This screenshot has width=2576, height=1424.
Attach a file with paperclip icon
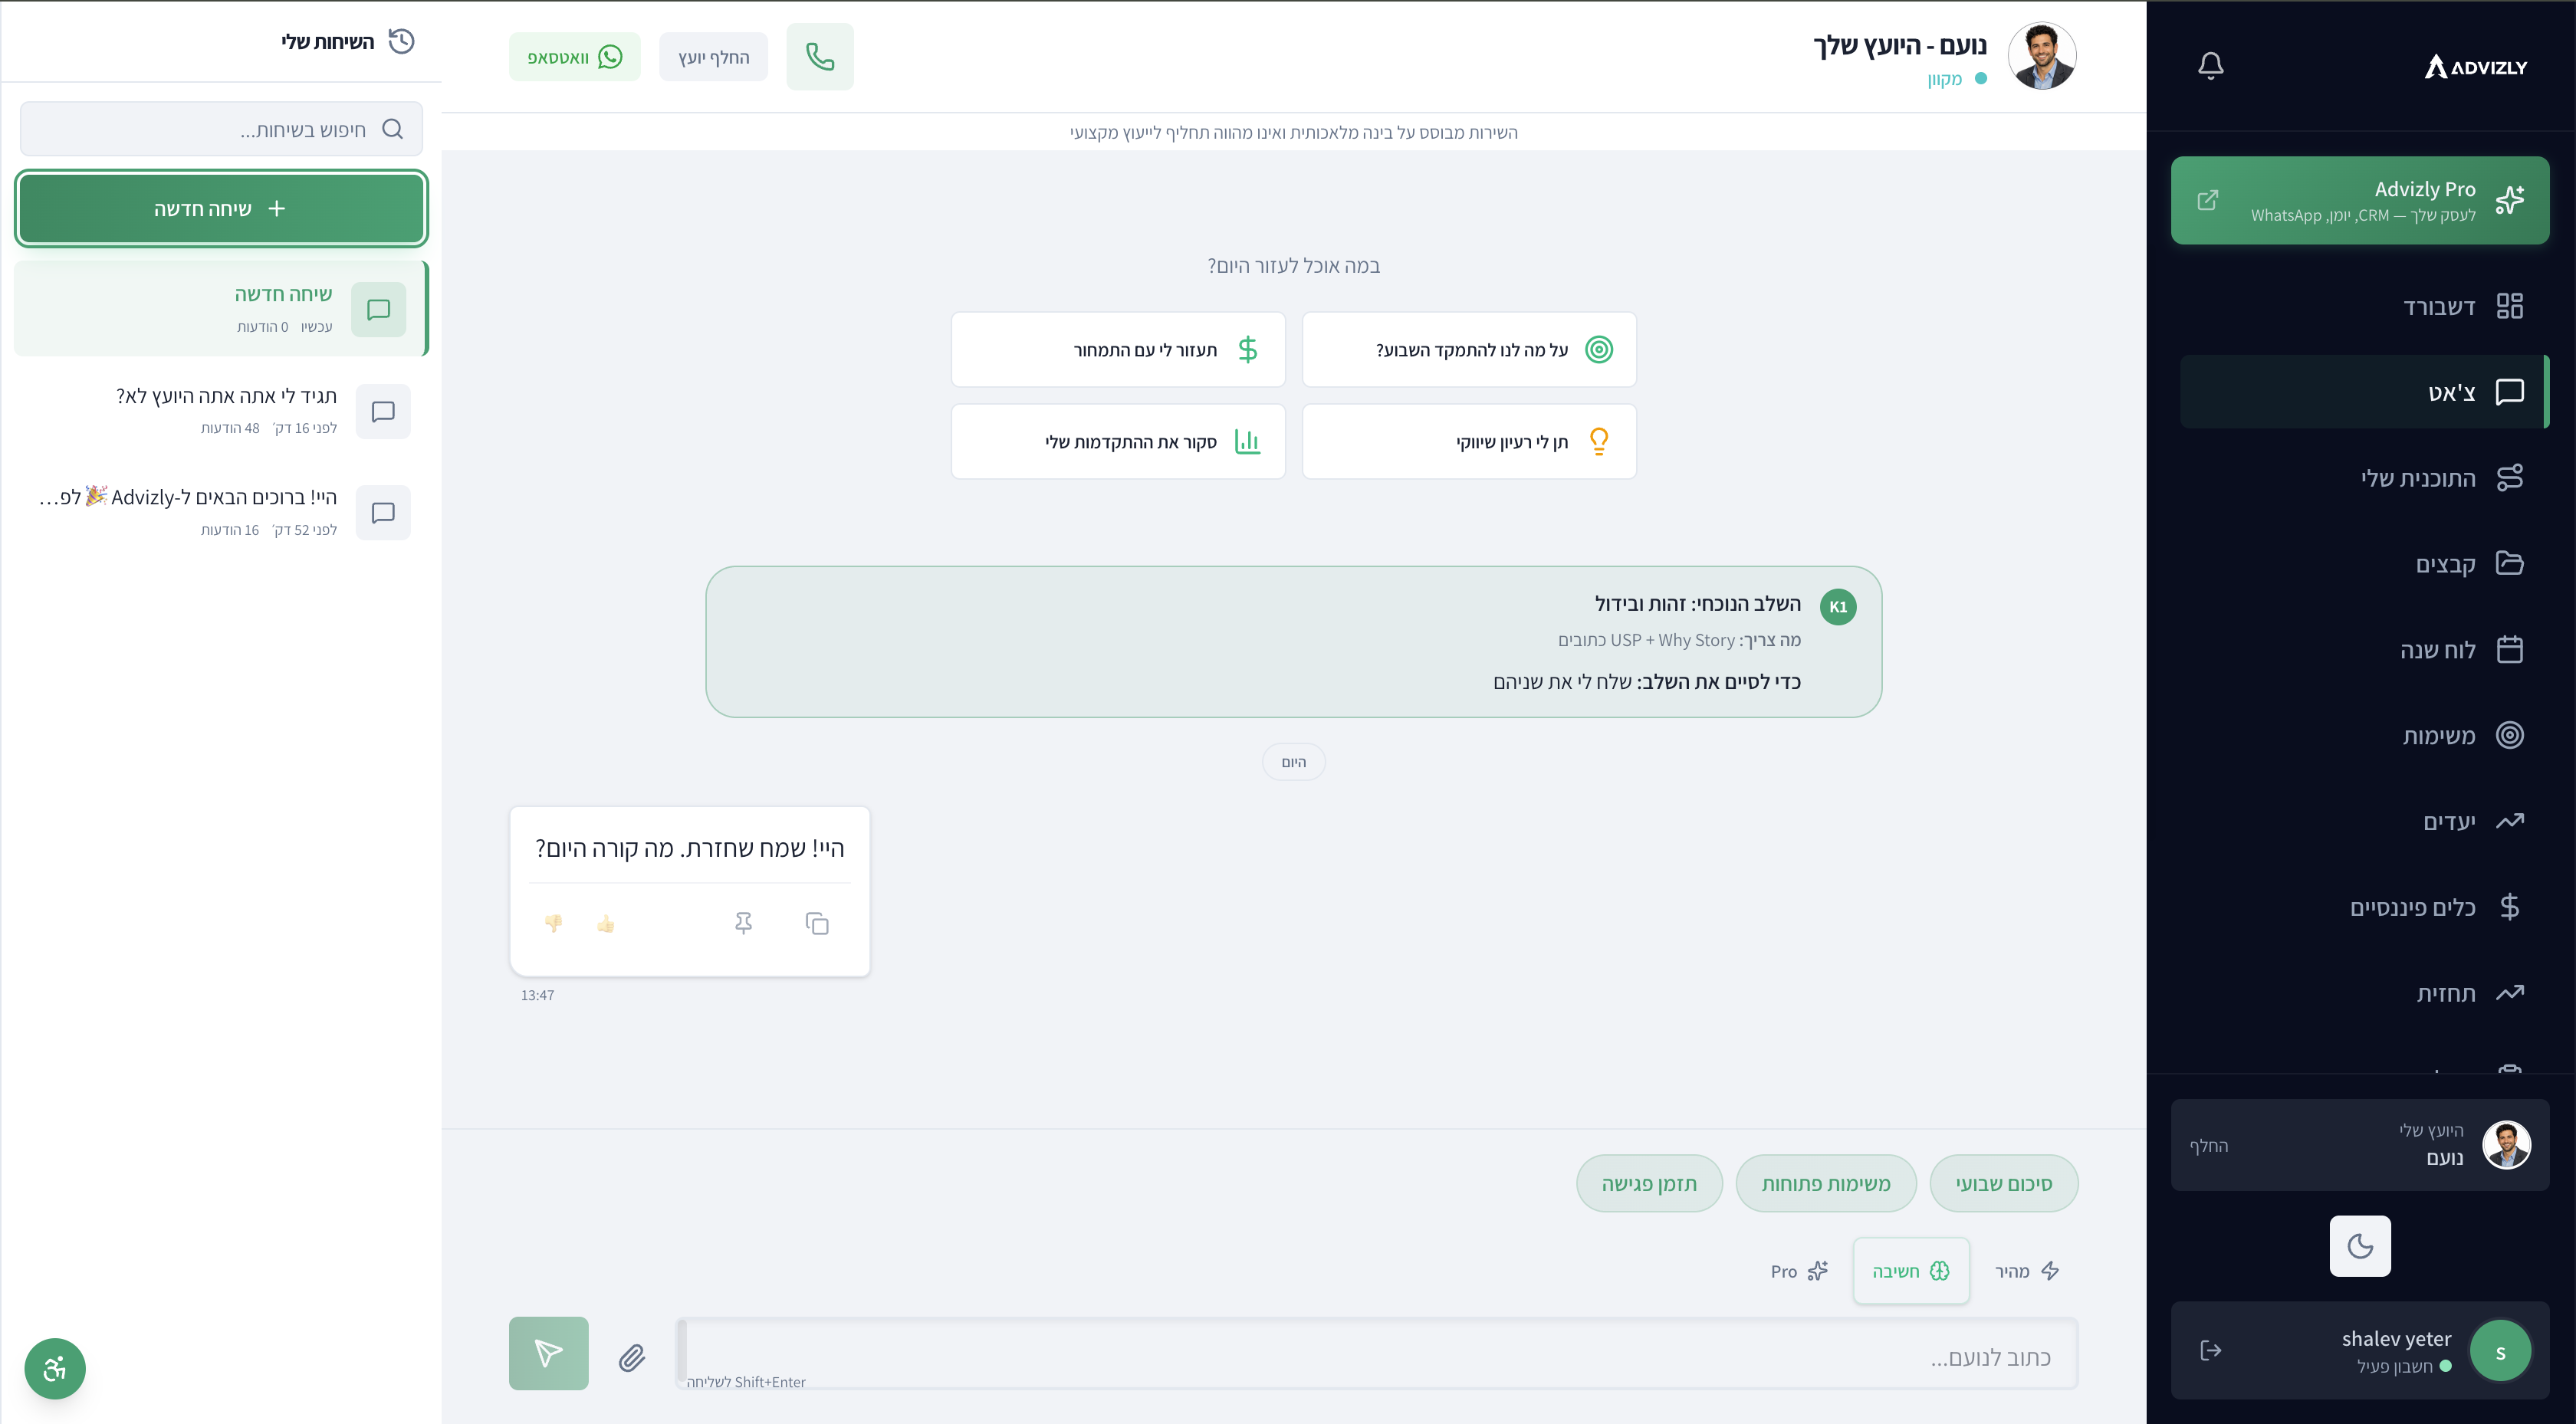pyautogui.click(x=631, y=1357)
